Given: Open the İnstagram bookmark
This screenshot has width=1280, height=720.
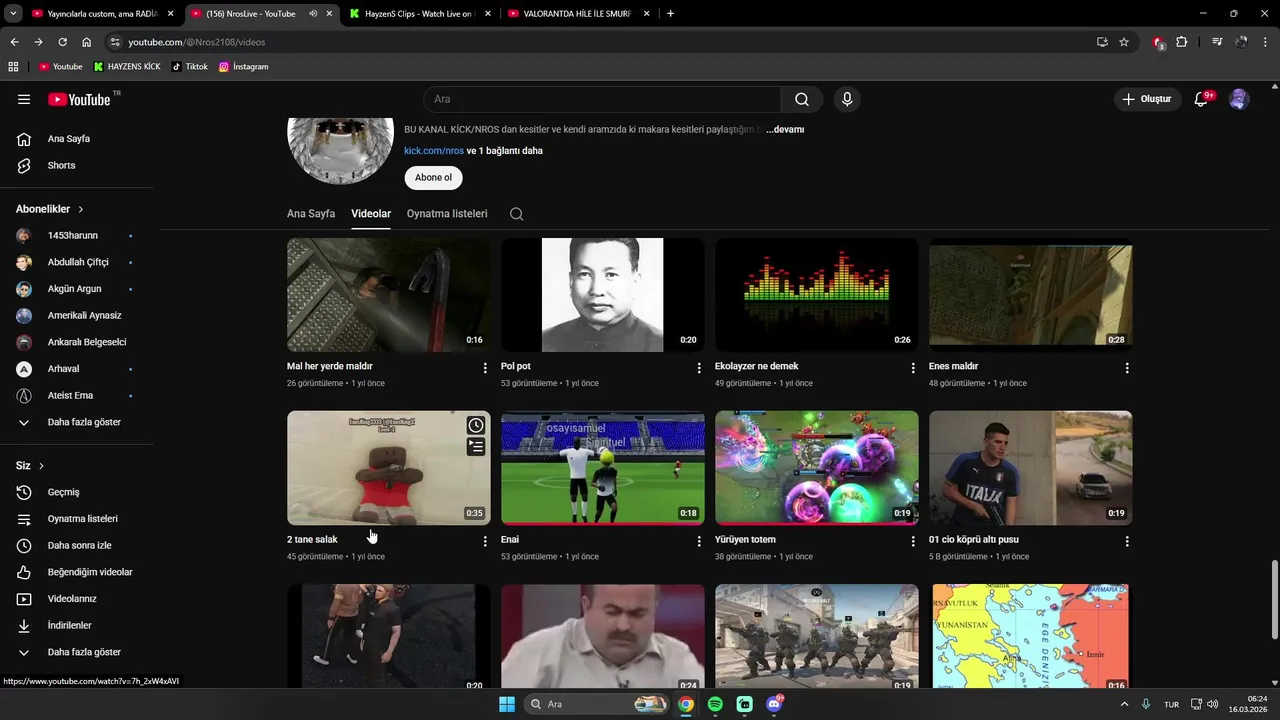Looking at the screenshot, I should [x=243, y=67].
